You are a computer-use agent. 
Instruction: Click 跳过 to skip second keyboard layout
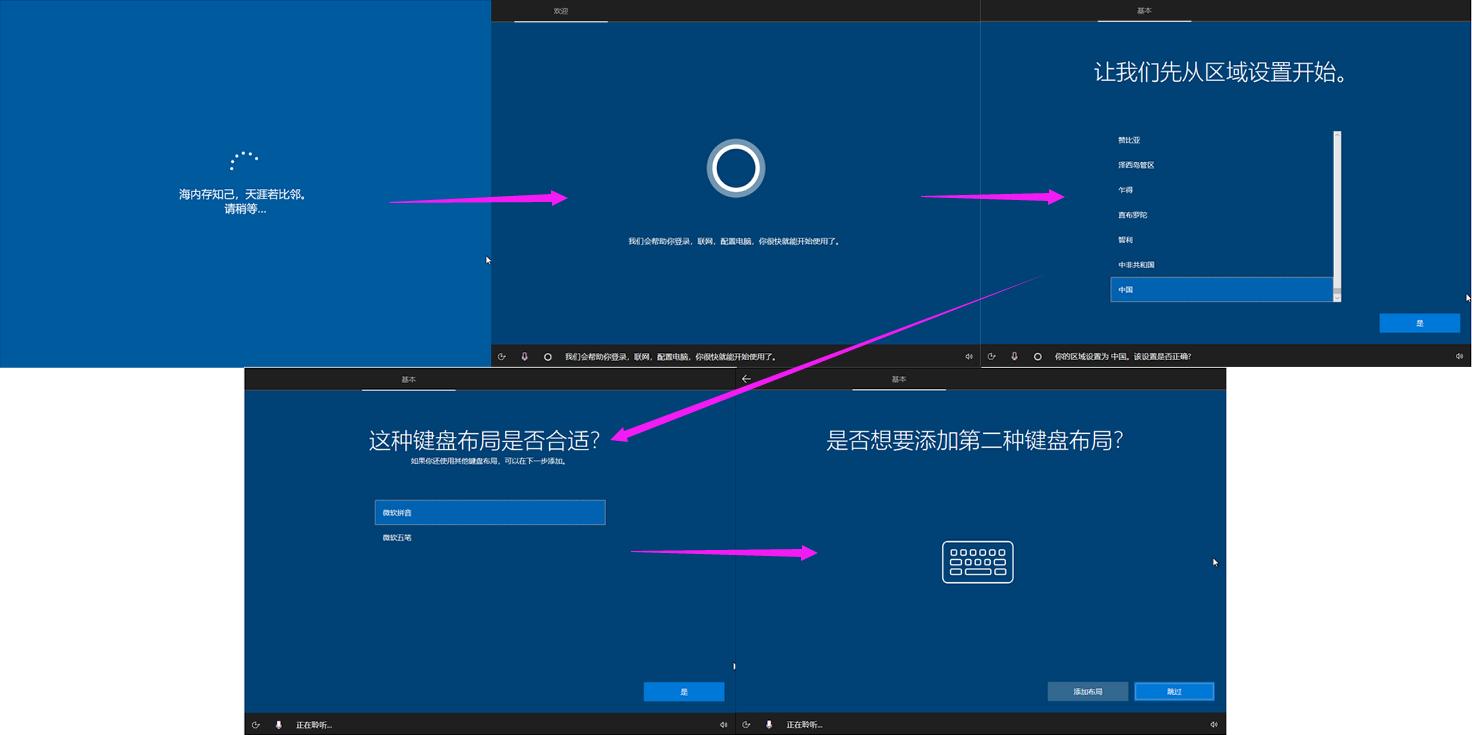coord(1173,691)
